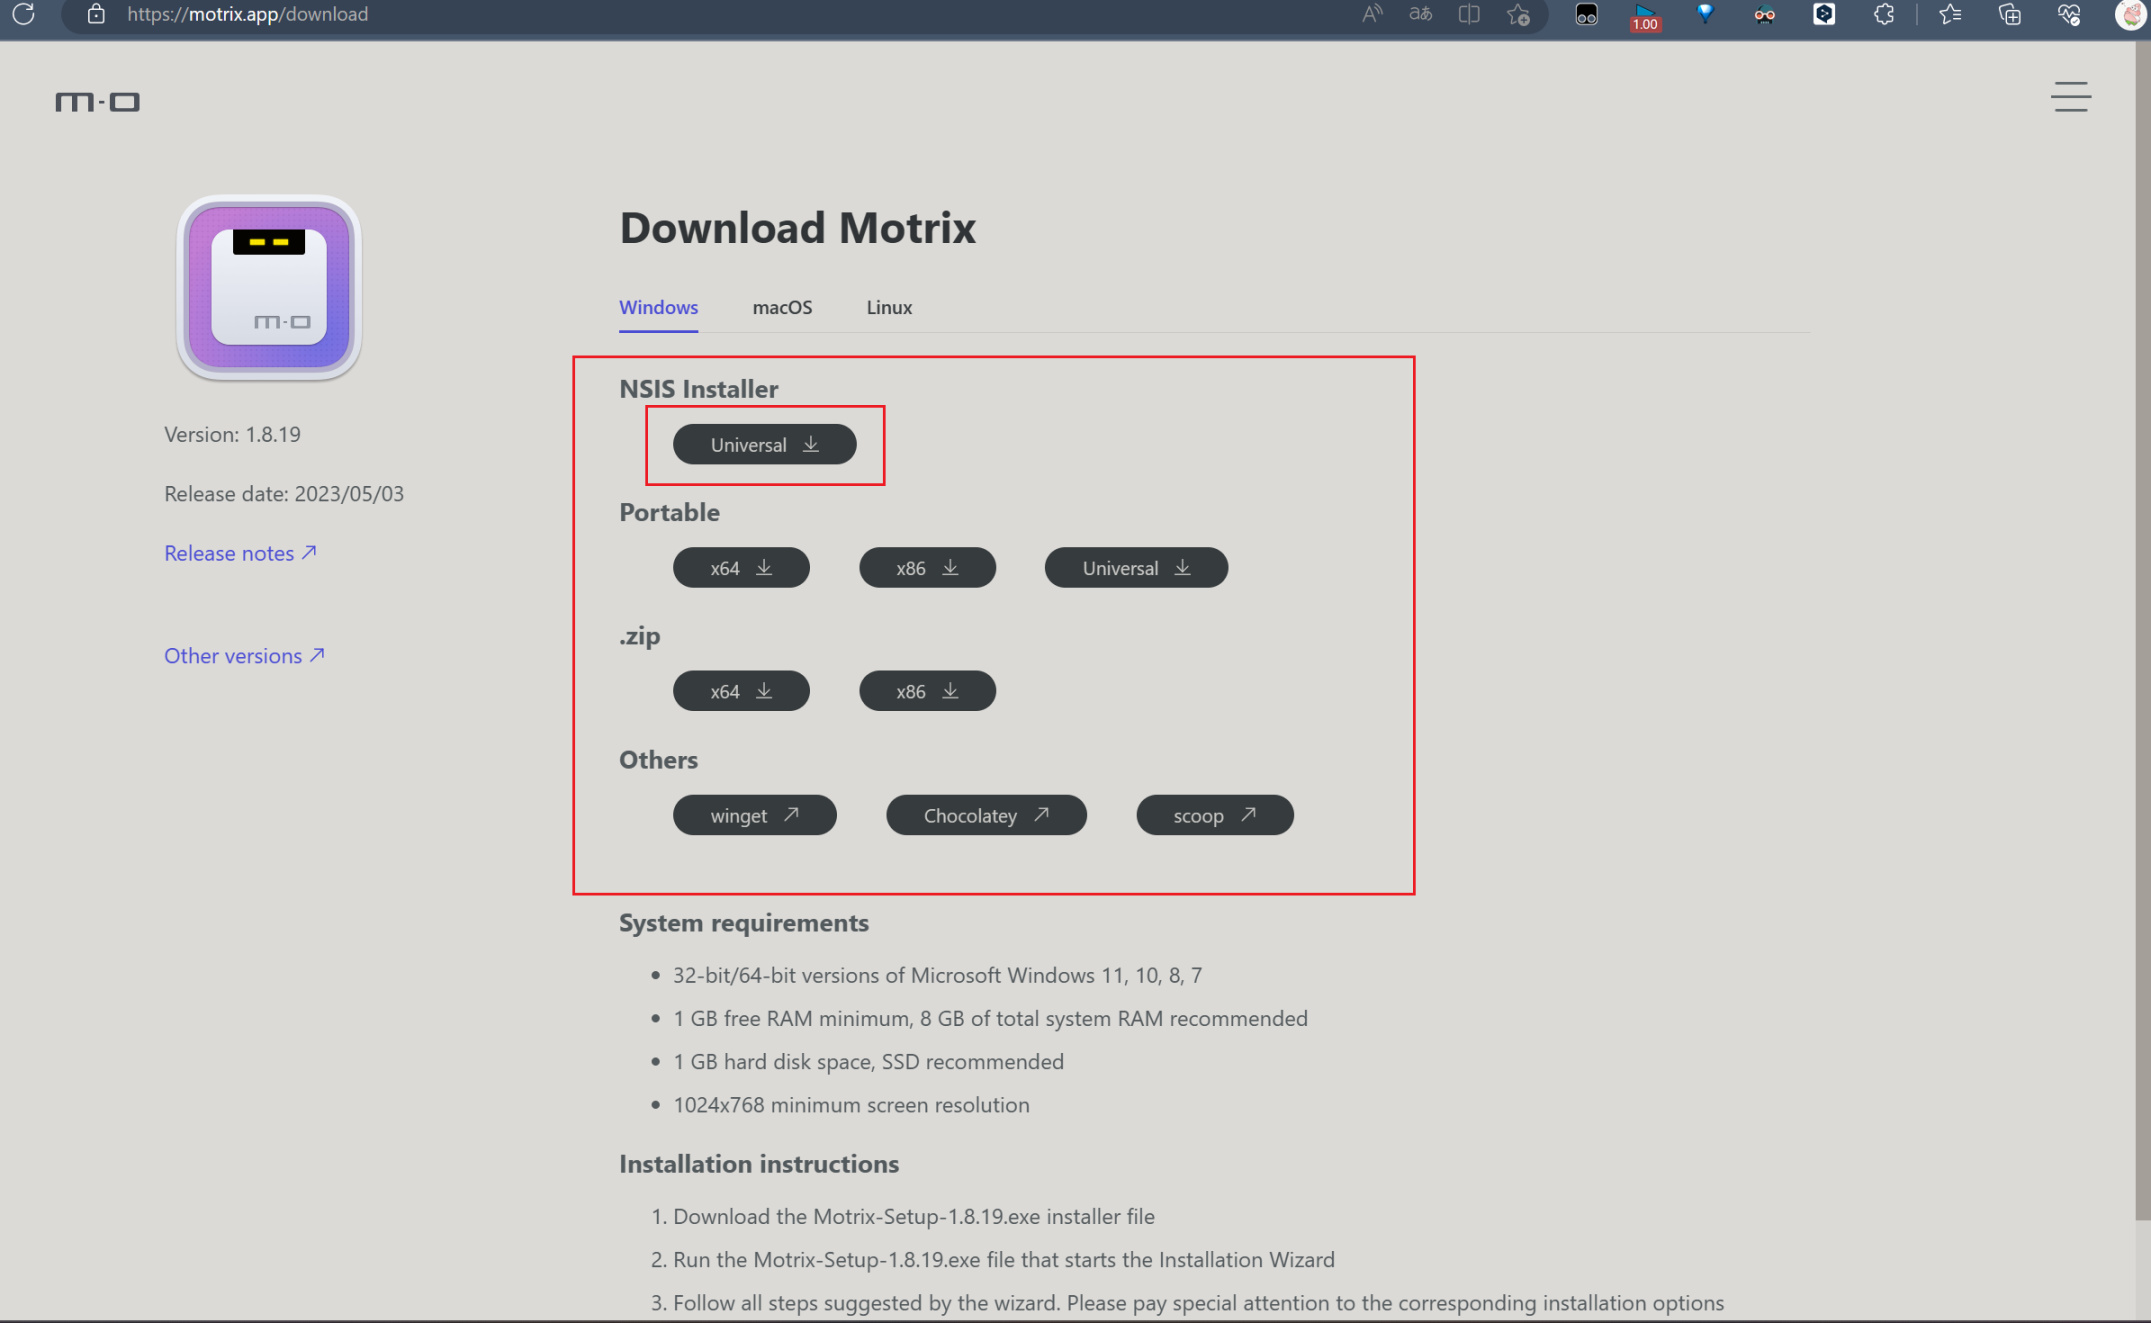Download the .zip x64 package

coord(741,691)
